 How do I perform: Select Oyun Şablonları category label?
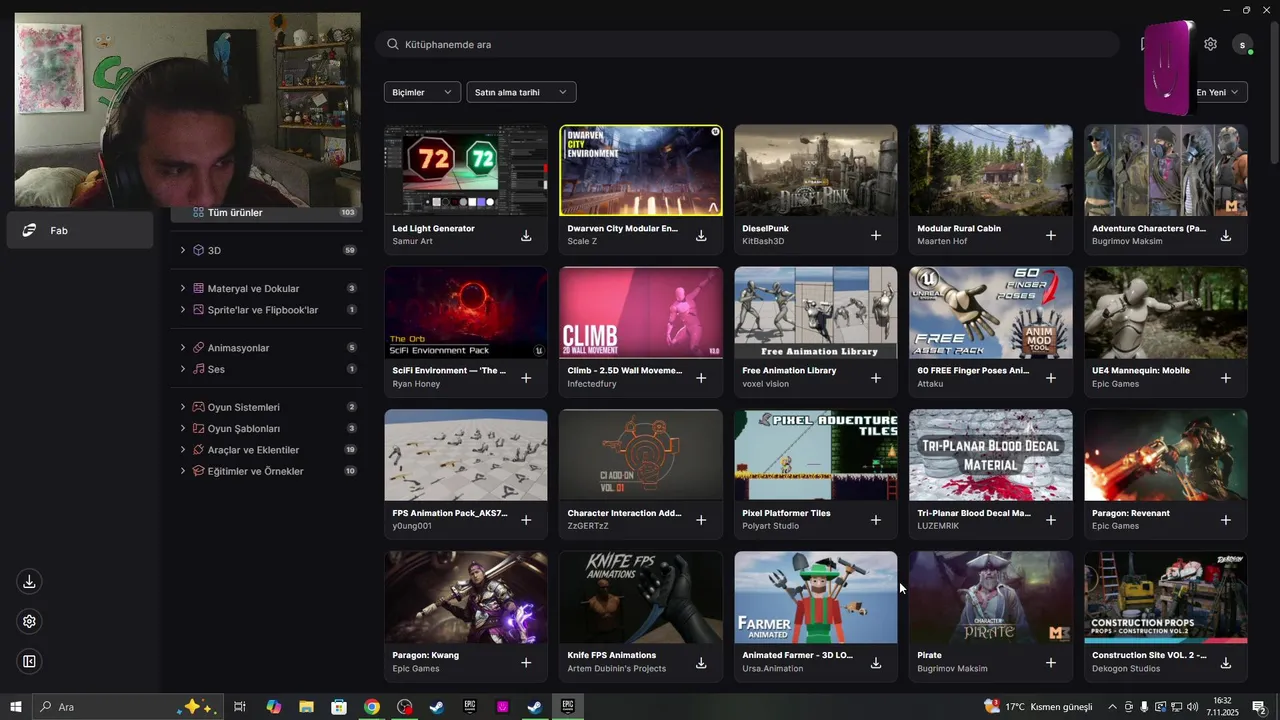tap(243, 428)
